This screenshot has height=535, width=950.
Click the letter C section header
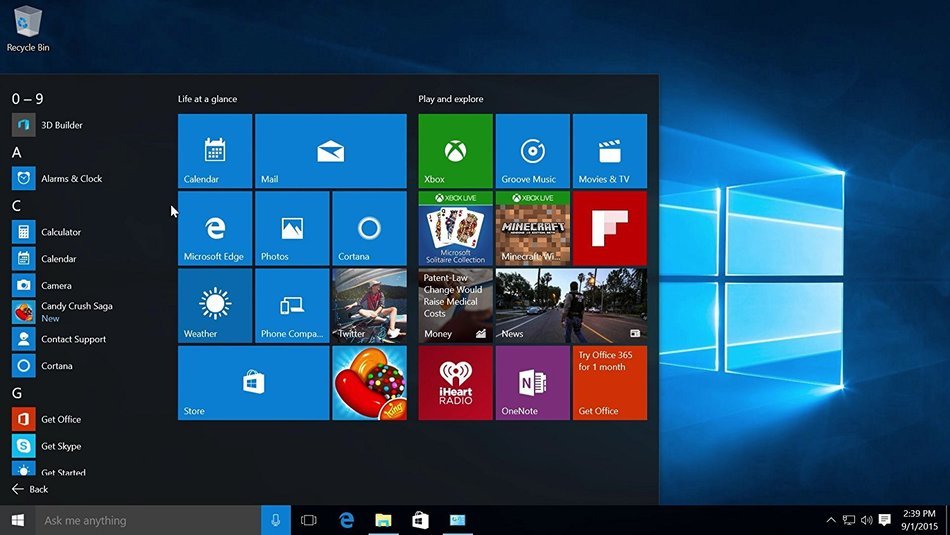point(16,206)
